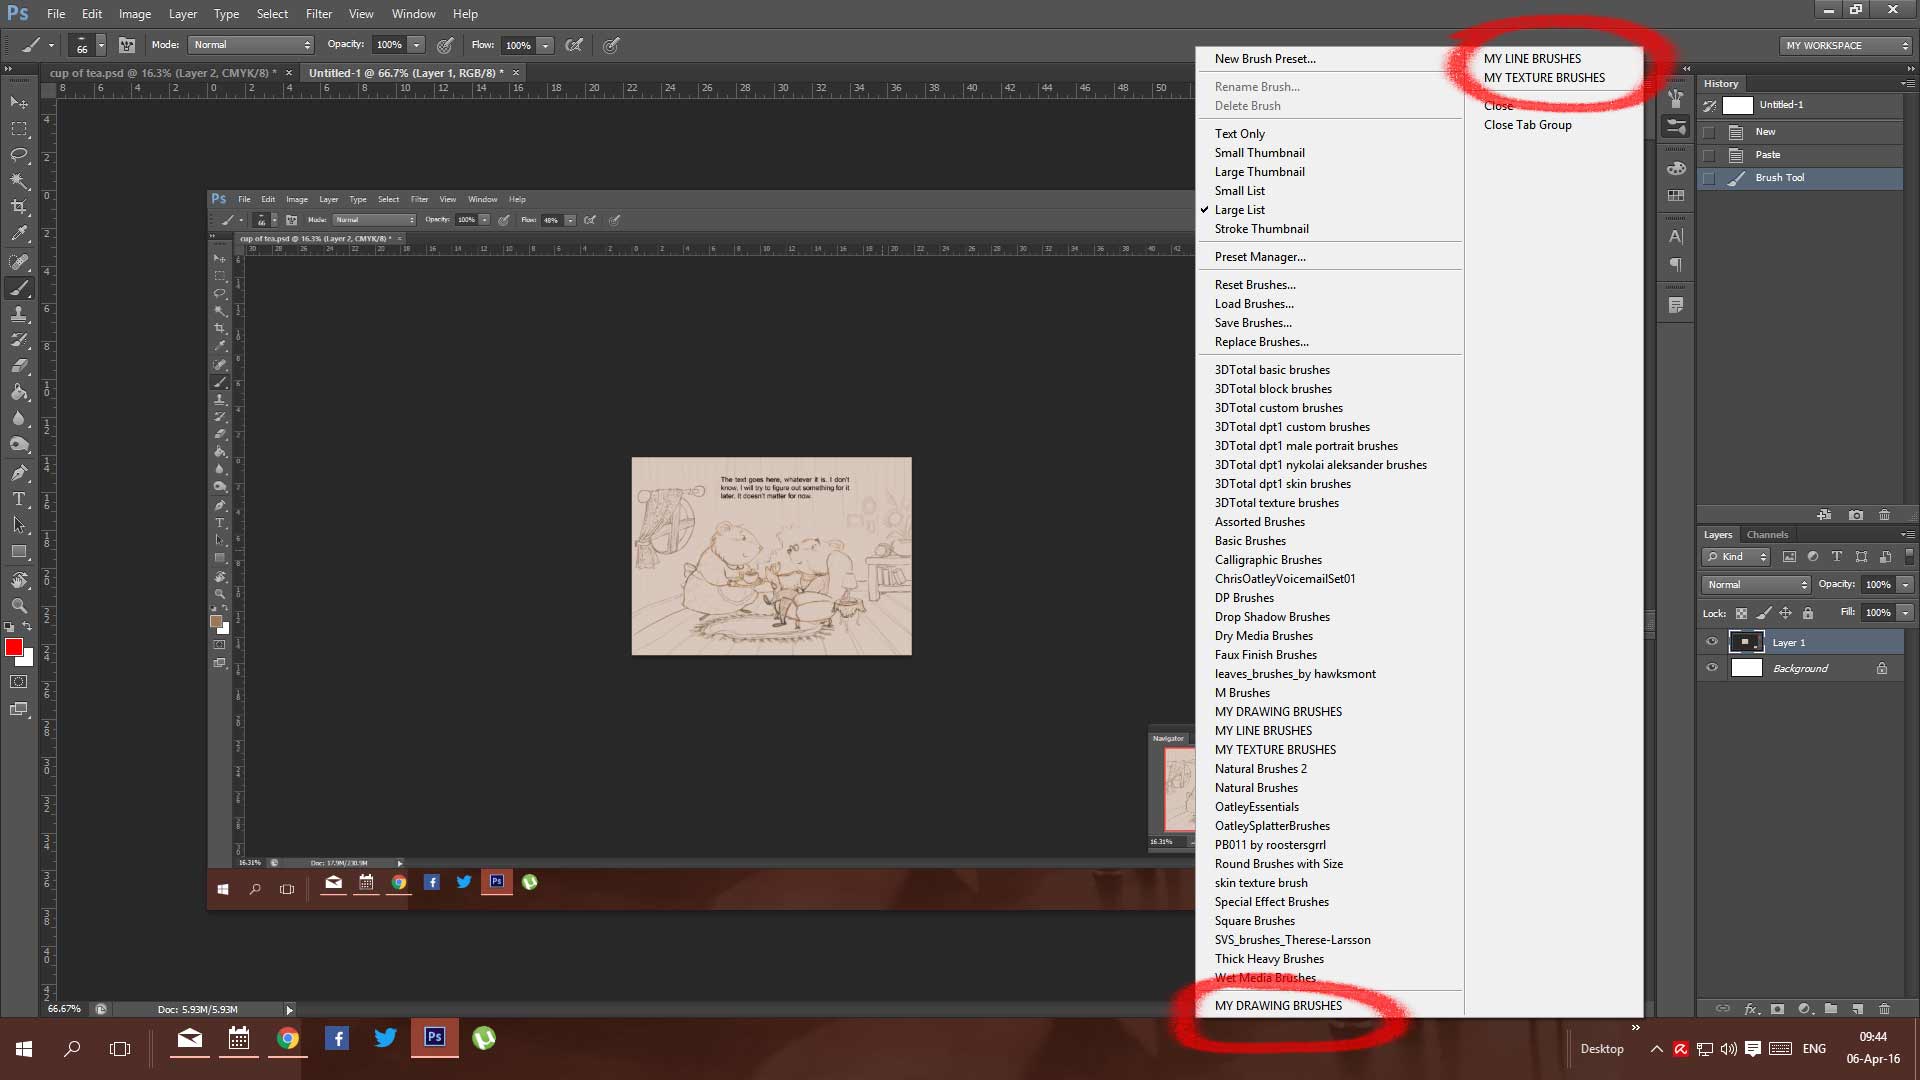1920x1080 pixels.
Task: Select Wet Media Brushes set
Action: [1265, 978]
